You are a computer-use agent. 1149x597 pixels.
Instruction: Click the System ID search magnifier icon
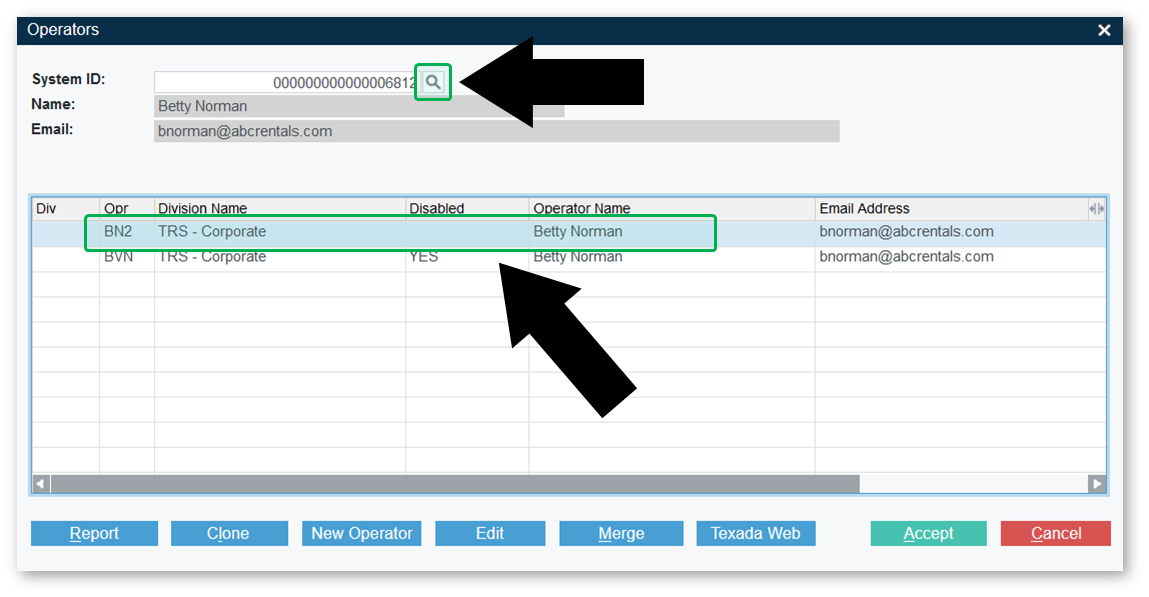pos(433,82)
